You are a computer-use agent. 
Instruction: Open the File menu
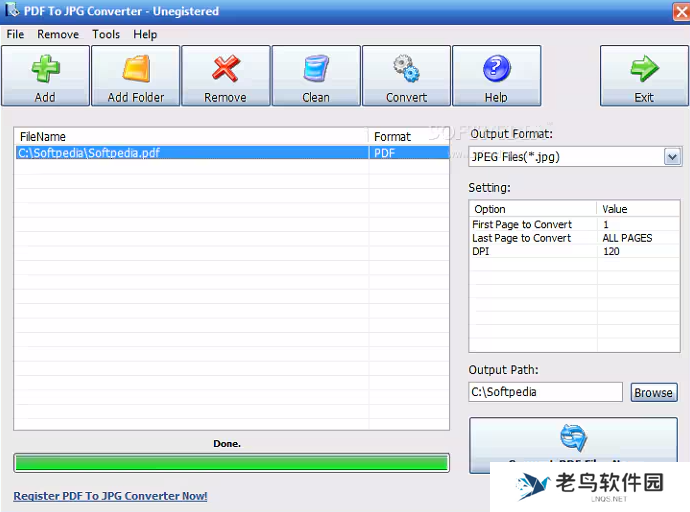(15, 34)
